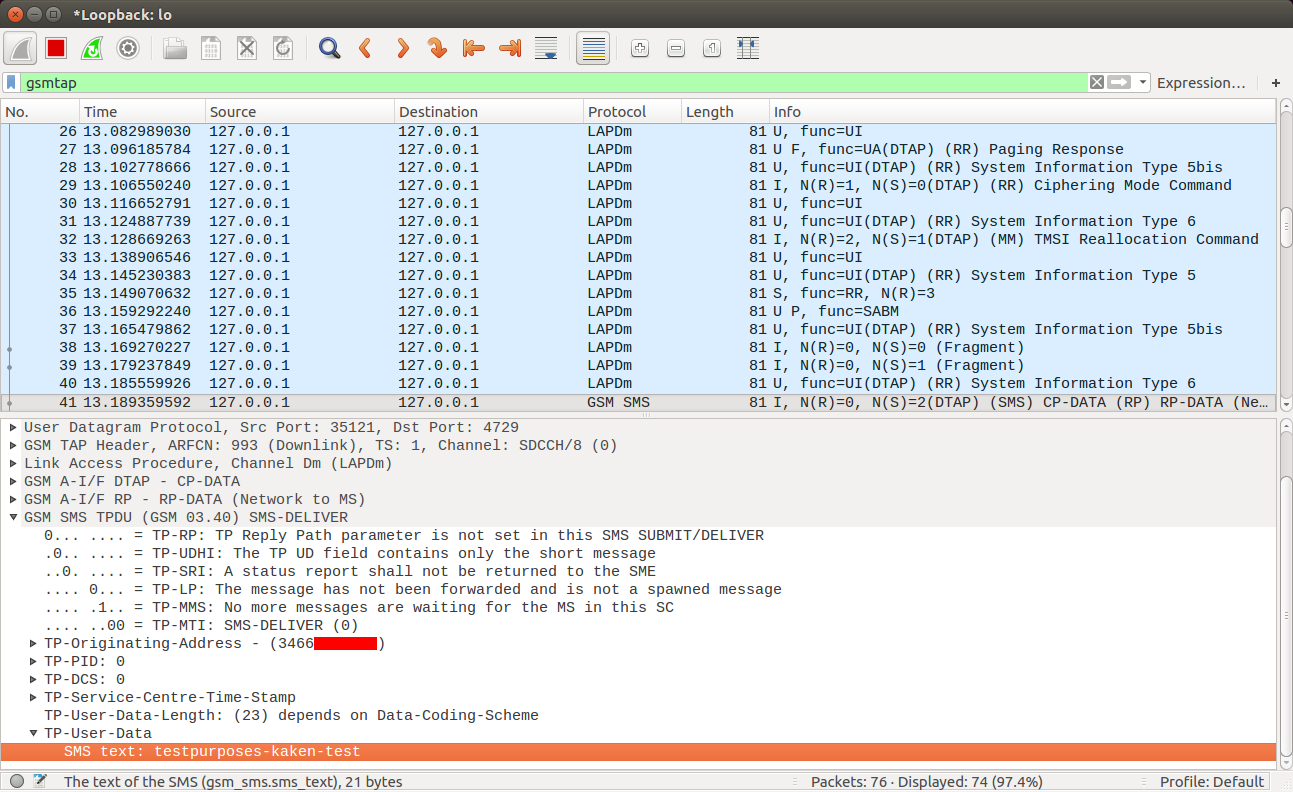Screen dimensions: 1293x792
Task: Open the recent display filter dropdown
Action: tap(1143, 83)
